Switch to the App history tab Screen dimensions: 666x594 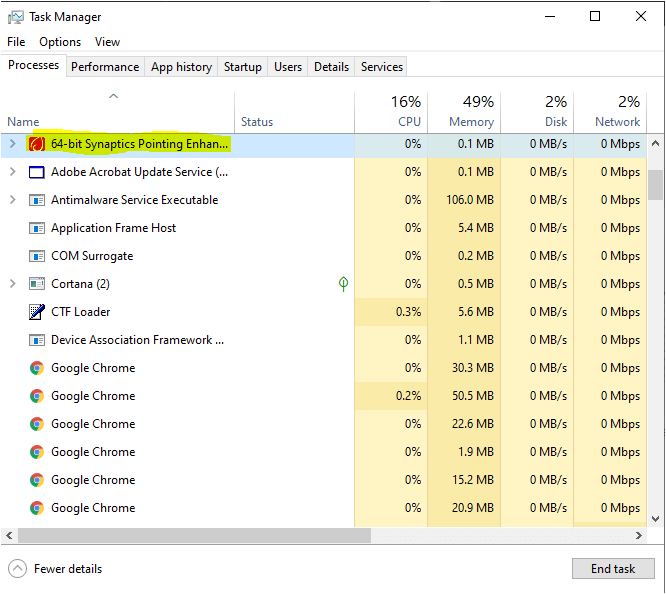click(x=181, y=67)
